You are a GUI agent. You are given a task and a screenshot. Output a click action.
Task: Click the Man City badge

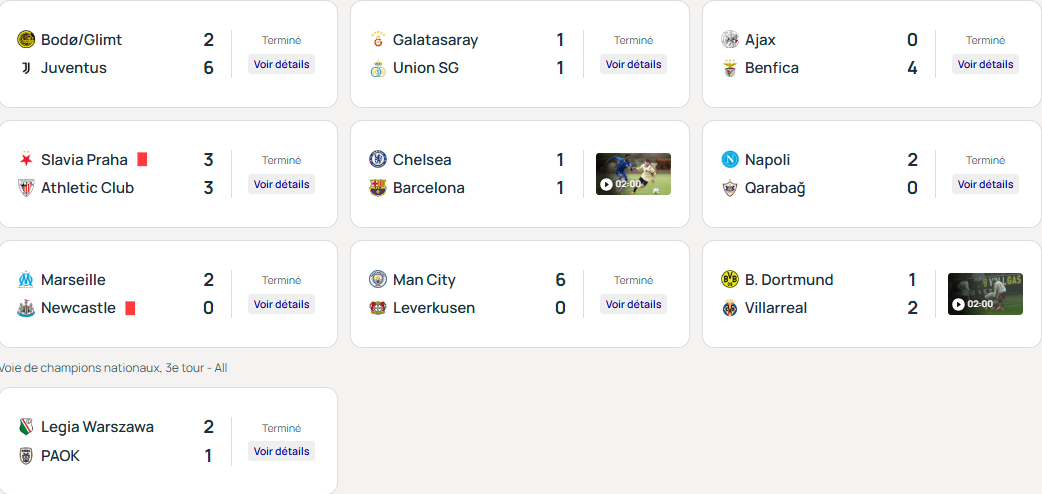[x=378, y=280]
